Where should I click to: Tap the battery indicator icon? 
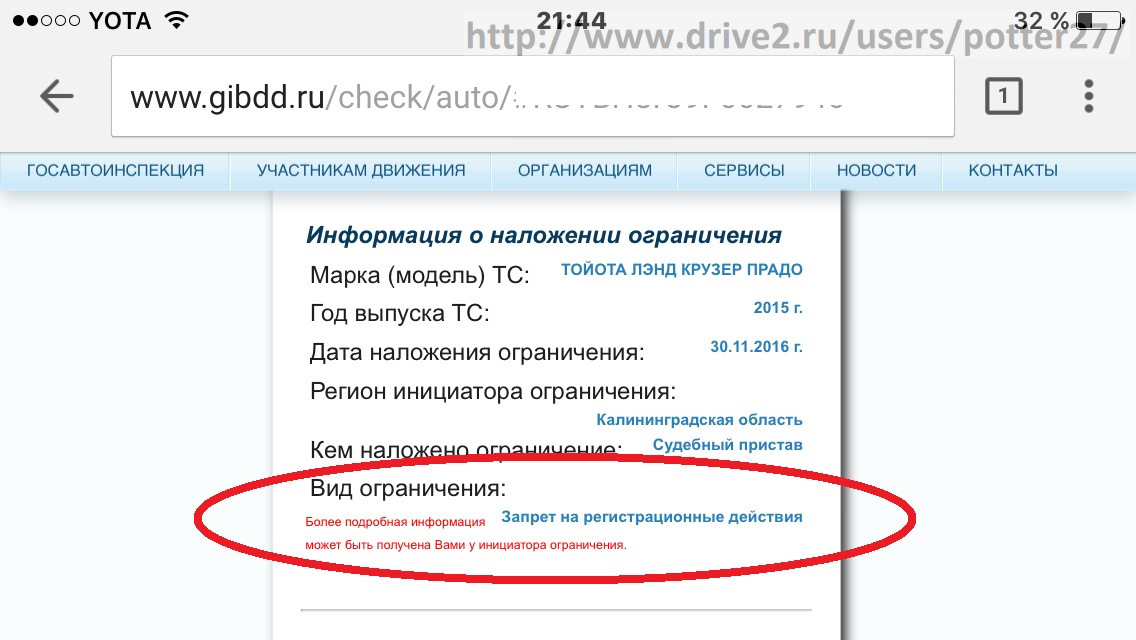(x=1100, y=20)
